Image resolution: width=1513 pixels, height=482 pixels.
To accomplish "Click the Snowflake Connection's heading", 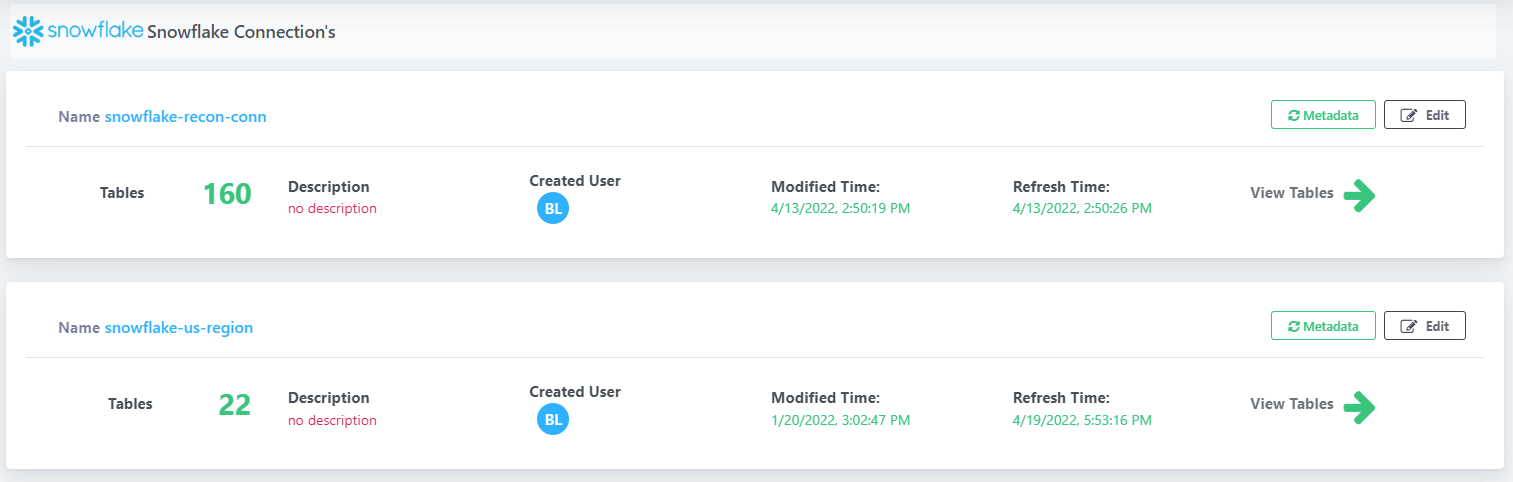I will coord(241,32).
